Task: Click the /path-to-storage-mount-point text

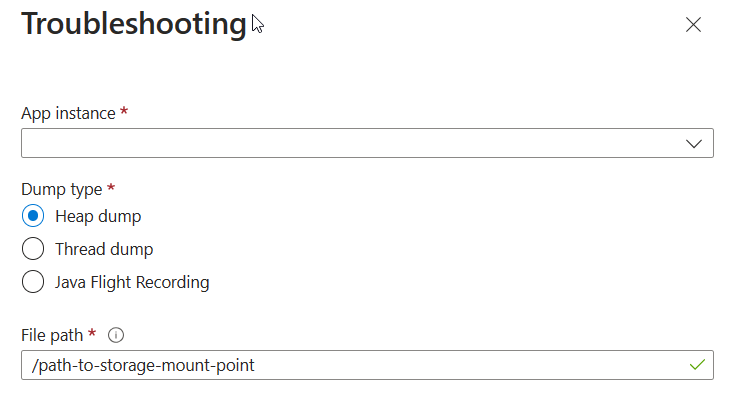Action: click(143, 366)
